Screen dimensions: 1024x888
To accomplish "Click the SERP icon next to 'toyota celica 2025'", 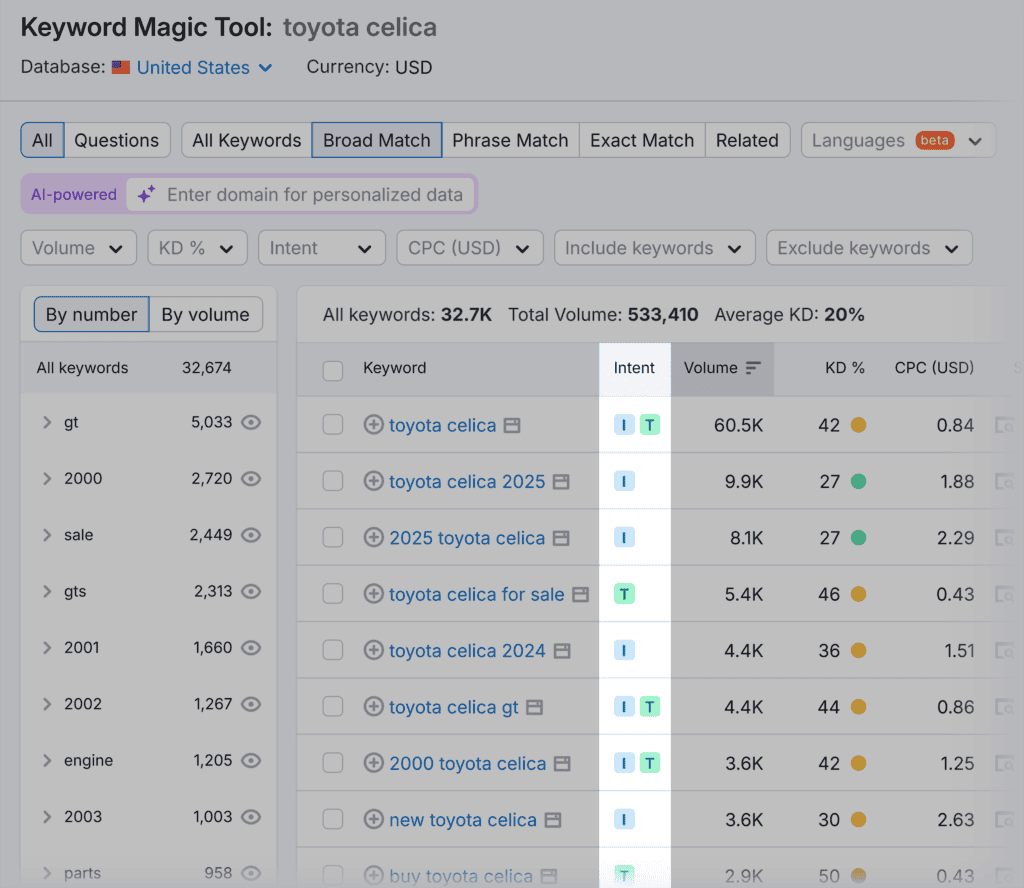I will [x=561, y=482].
